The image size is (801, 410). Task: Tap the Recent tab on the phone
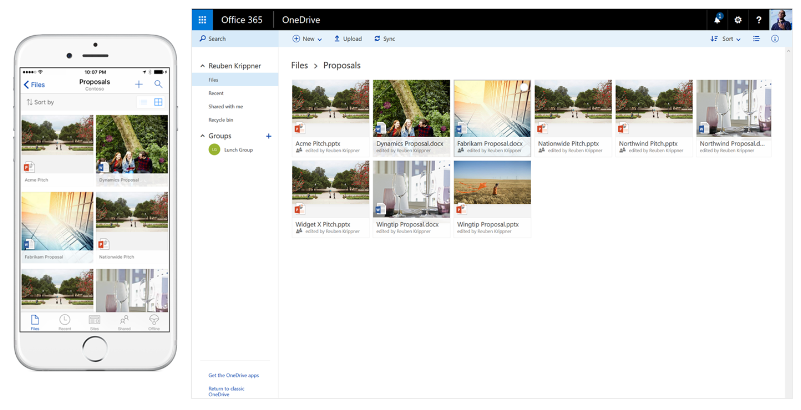point(64,322)
